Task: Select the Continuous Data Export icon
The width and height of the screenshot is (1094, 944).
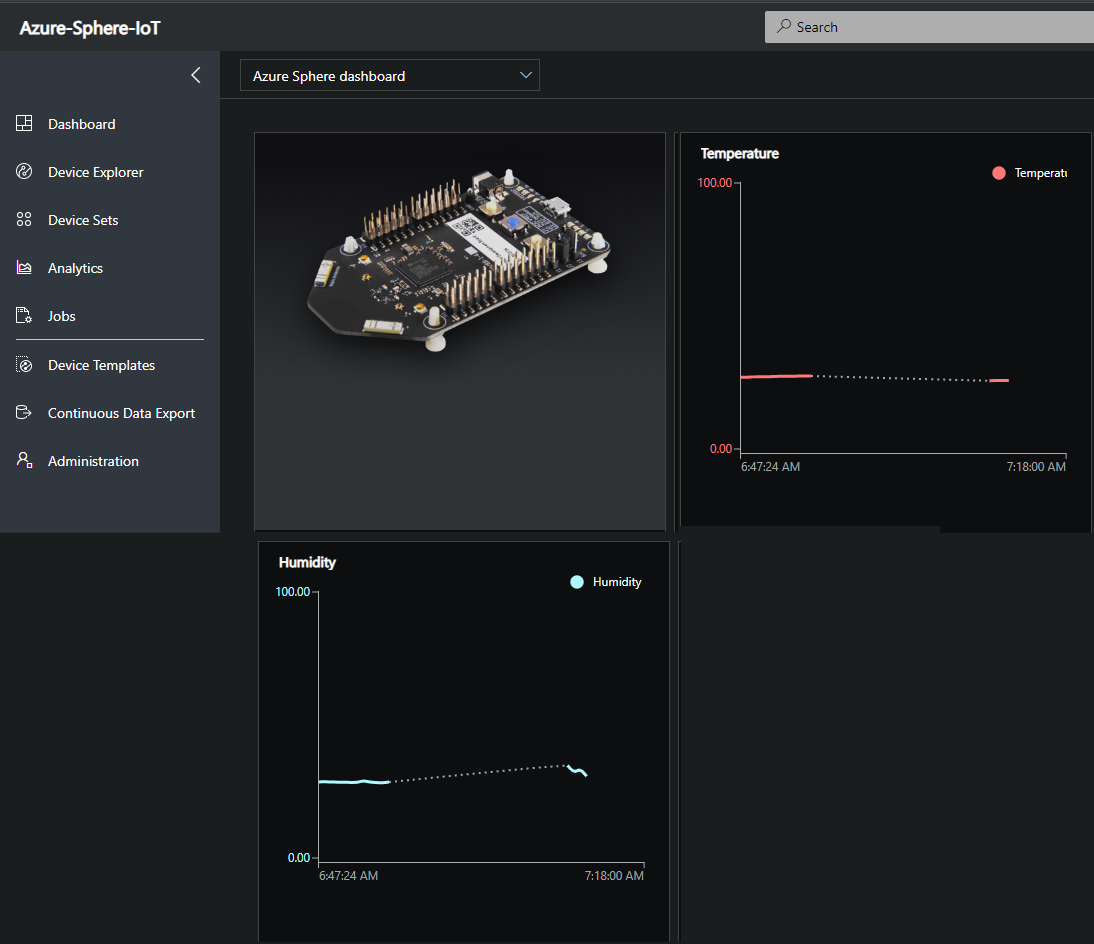Action: click(24, 412)
